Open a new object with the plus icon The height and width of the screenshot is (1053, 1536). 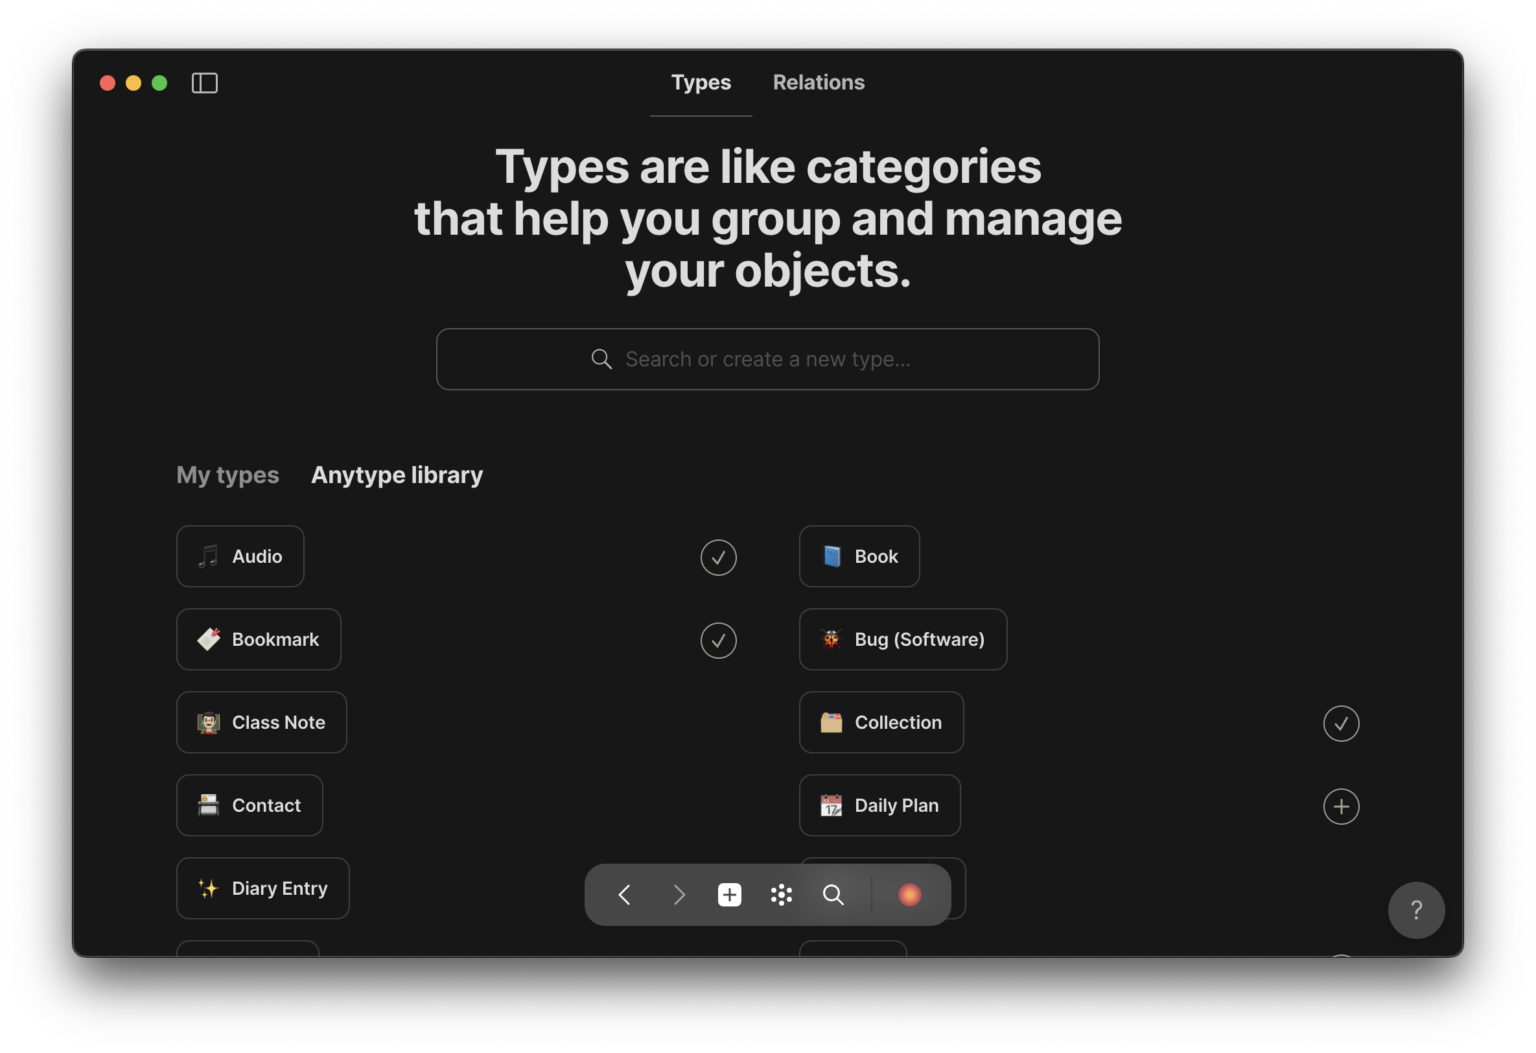[x=729, y=894]
